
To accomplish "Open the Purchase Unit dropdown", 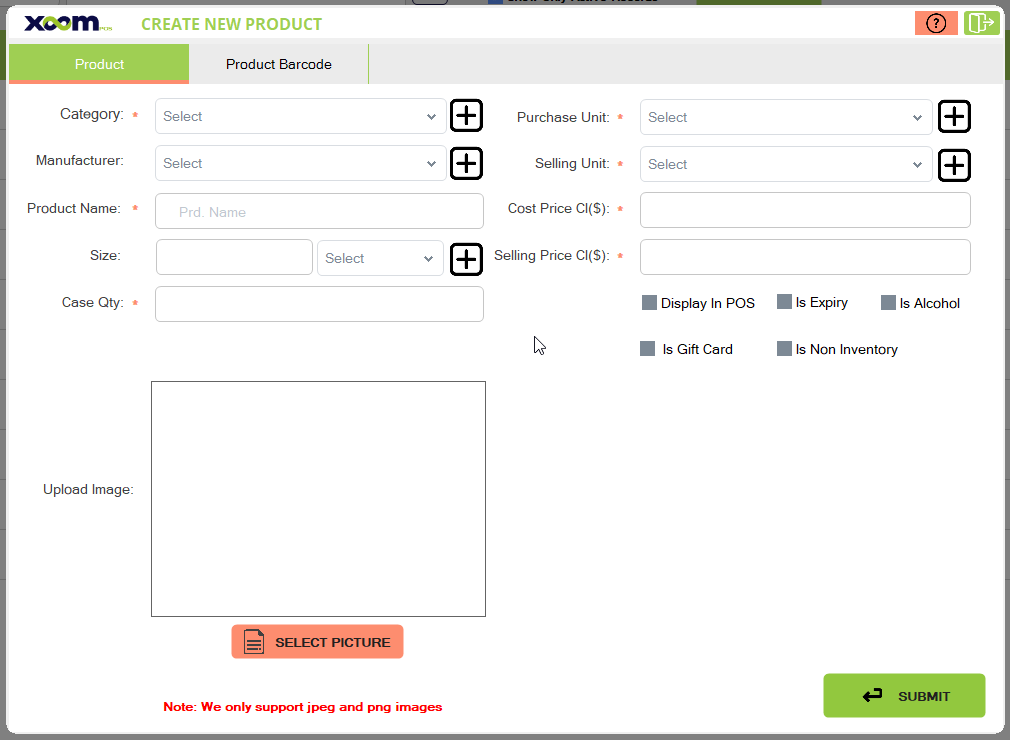I will tap(785, 117).
